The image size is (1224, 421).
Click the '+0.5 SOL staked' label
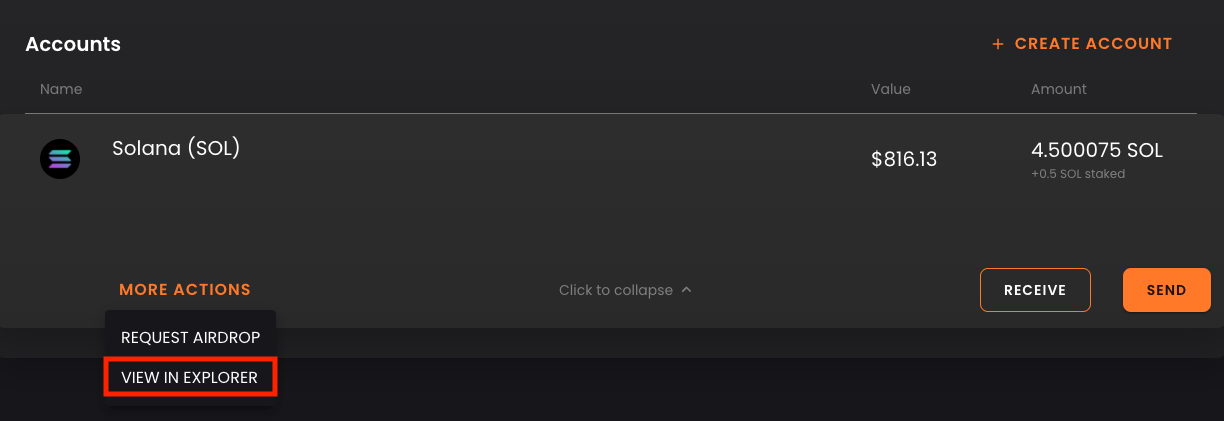pos(1078,174)
